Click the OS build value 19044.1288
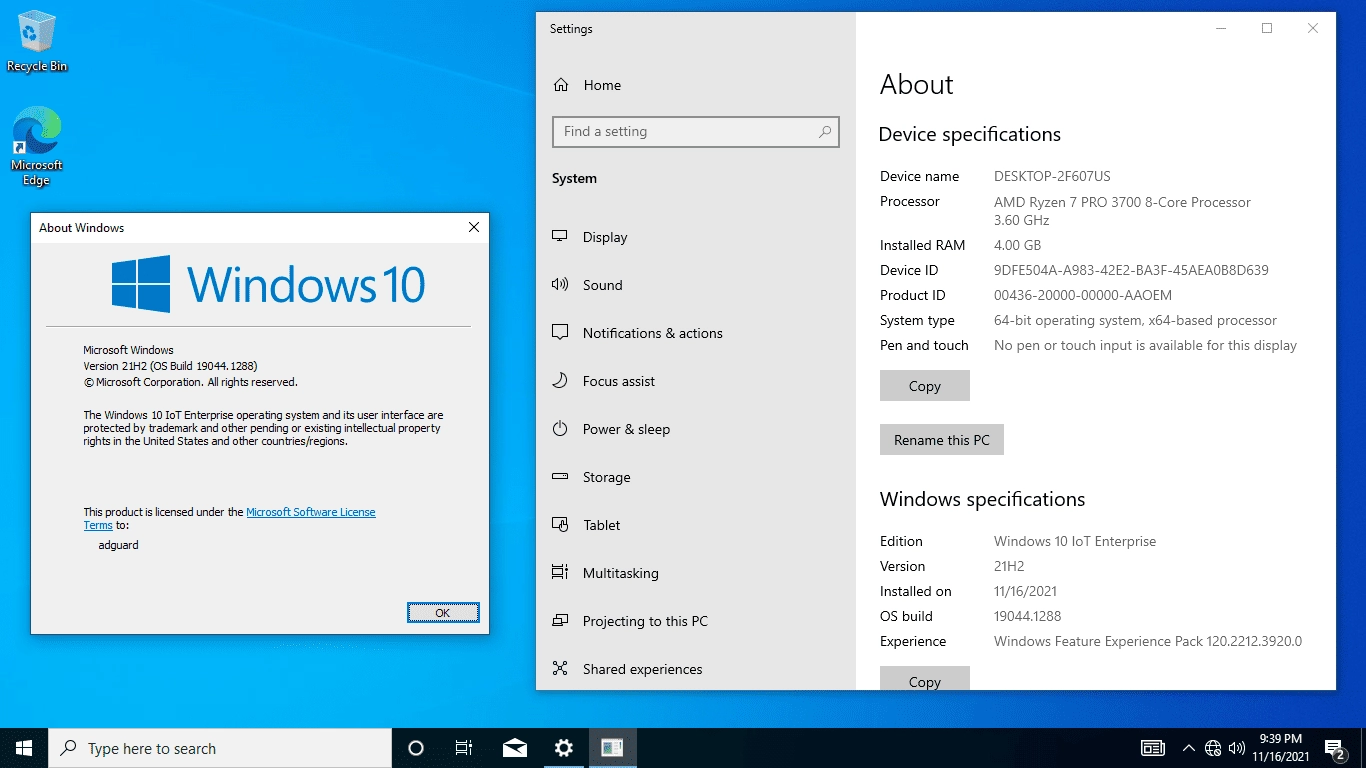 tap(1028, 616)
